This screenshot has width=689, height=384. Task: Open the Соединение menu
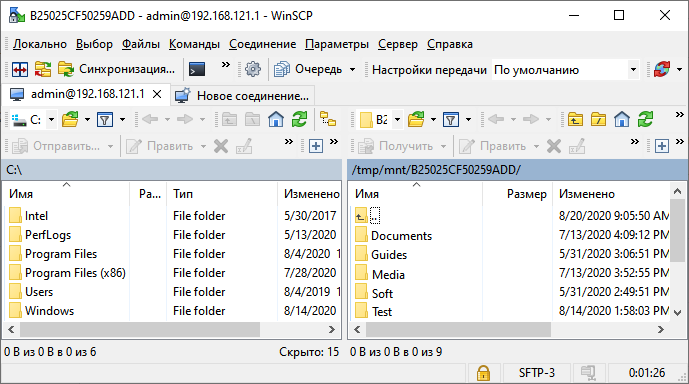point(262,44)
